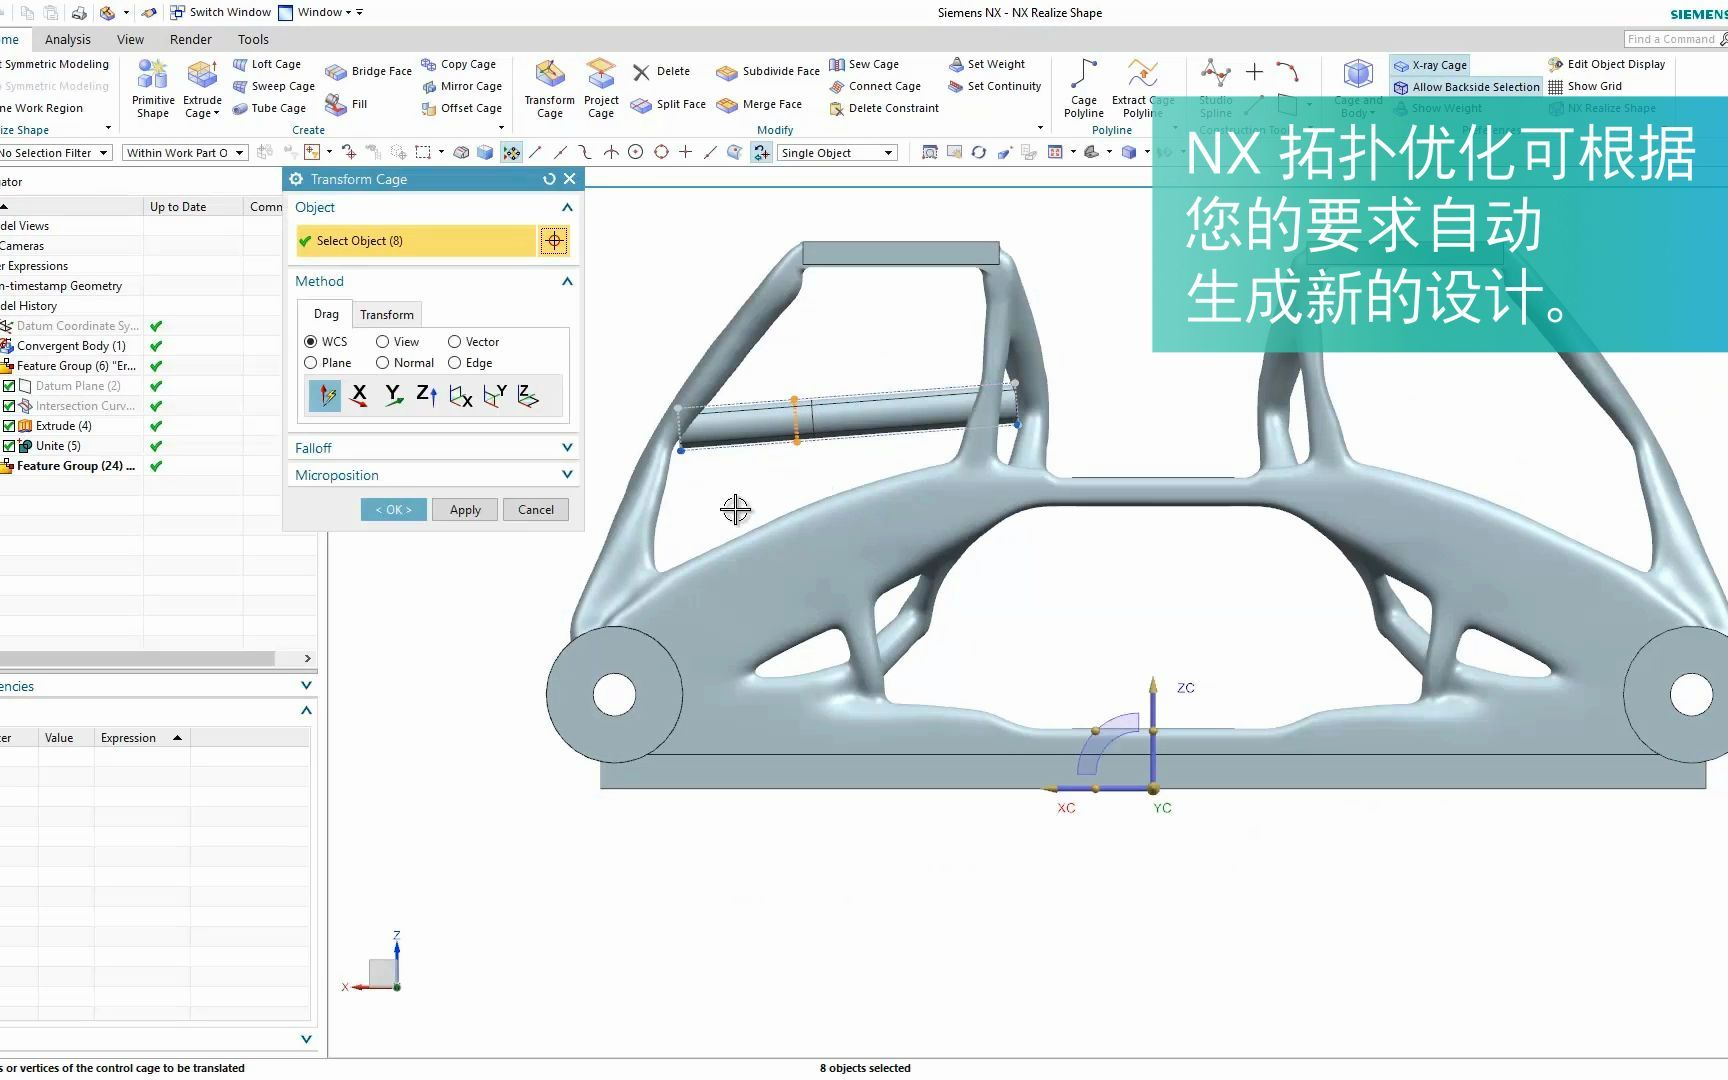Click the Loft Cage command
This screenshot has width=1728, height=1080.
[x=266, y=64]
